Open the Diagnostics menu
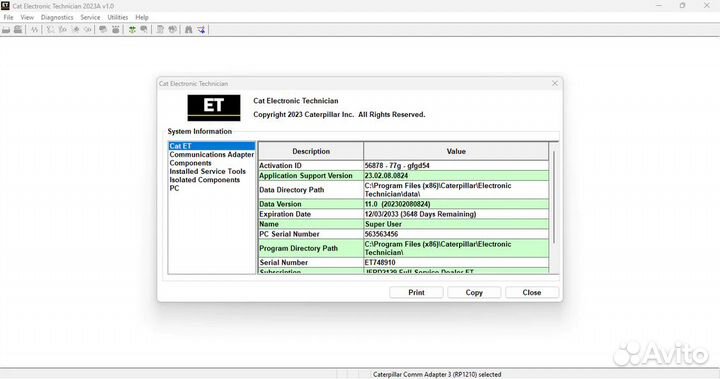 (57, 17)
